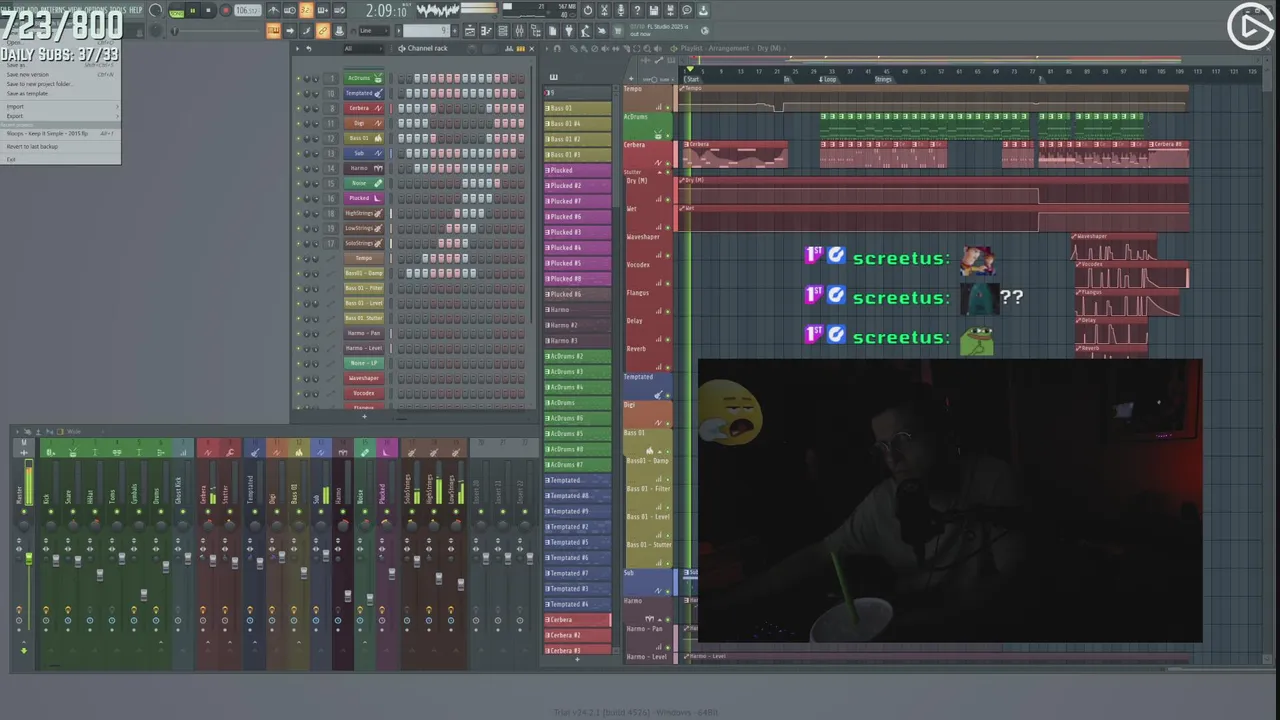Click the Channel rack undo arrow icon
The height and width of the screenshot is (720, 1280).
pyautogui.click(x=309, y=48)
